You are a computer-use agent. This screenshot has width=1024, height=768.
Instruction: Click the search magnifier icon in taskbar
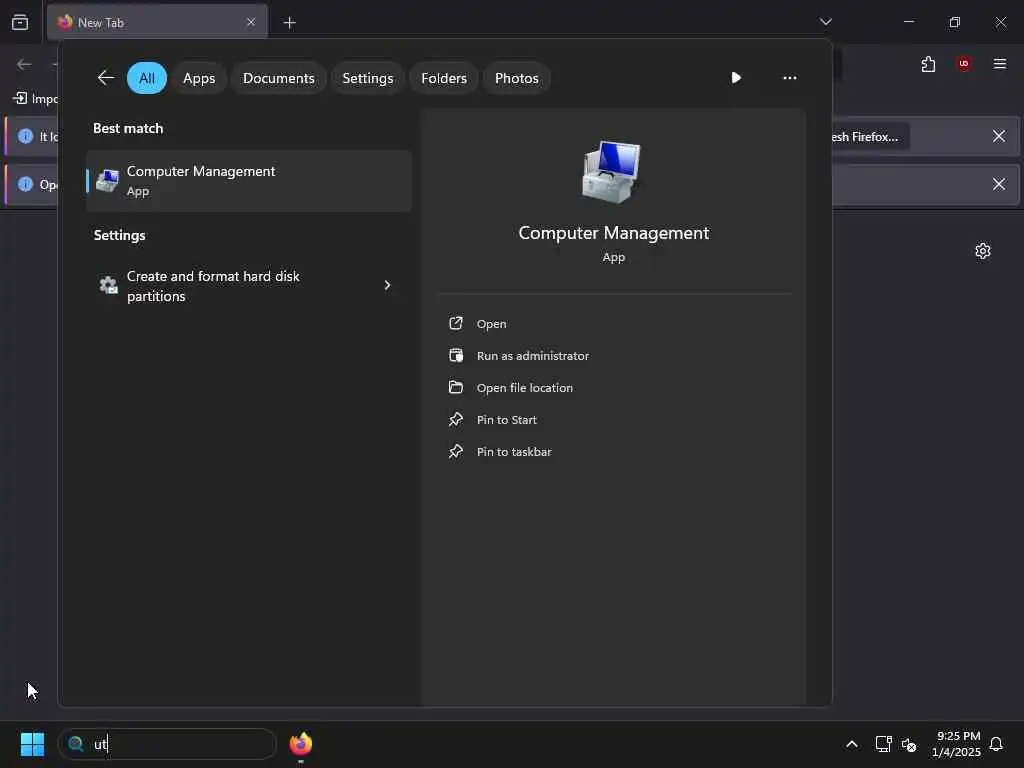(76, 744)
